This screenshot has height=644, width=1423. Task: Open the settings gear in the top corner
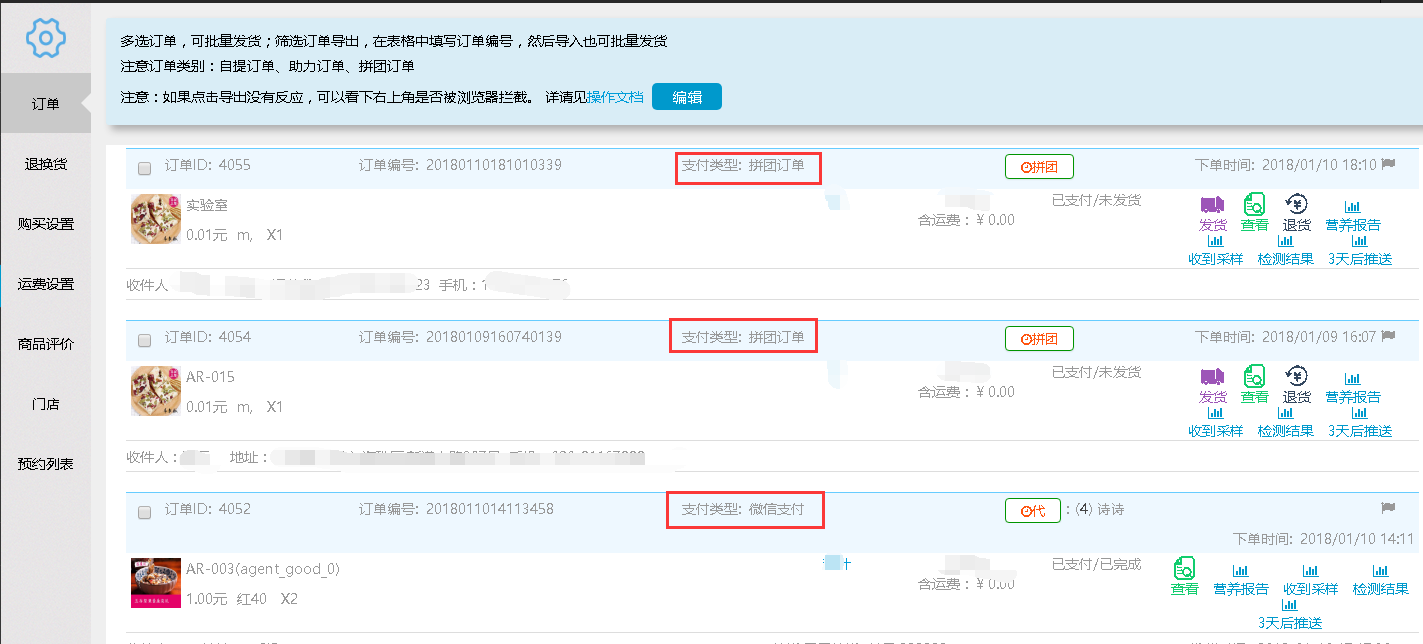(x=44, y=37)
